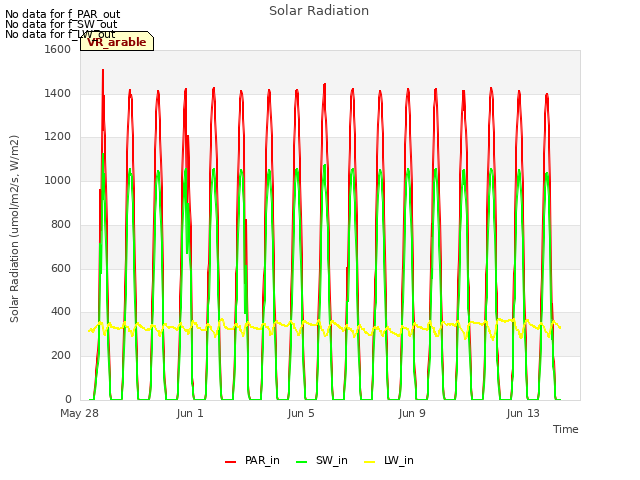This screenshot has width=640, height=480.
Task: Click the Time x-axis label
Action: click(565, 429)
